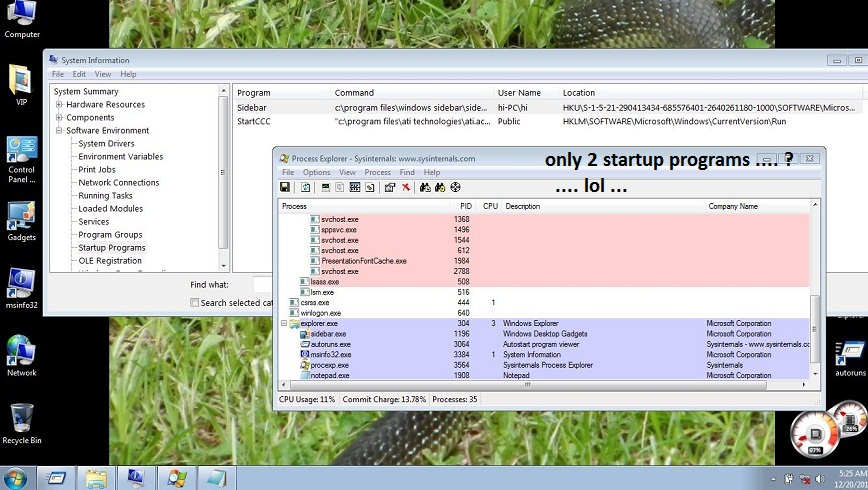The width and height of the screenshot is (868, 490).
Task: Select Running Tasks tree item
Action: coord(105,195)
